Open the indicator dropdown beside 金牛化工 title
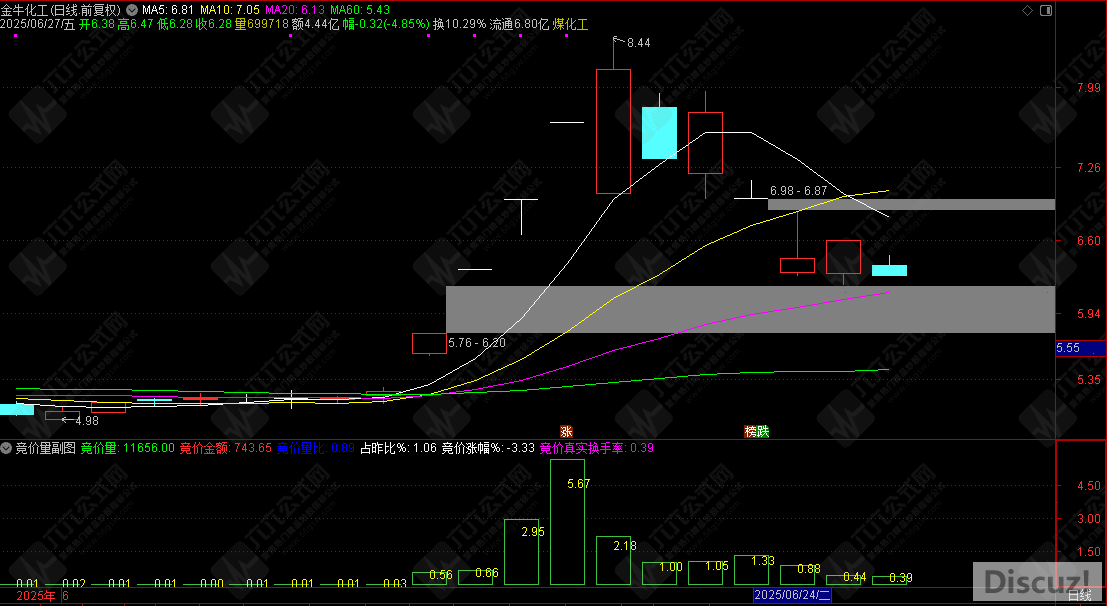The image size is (1107, 606). 132,9
